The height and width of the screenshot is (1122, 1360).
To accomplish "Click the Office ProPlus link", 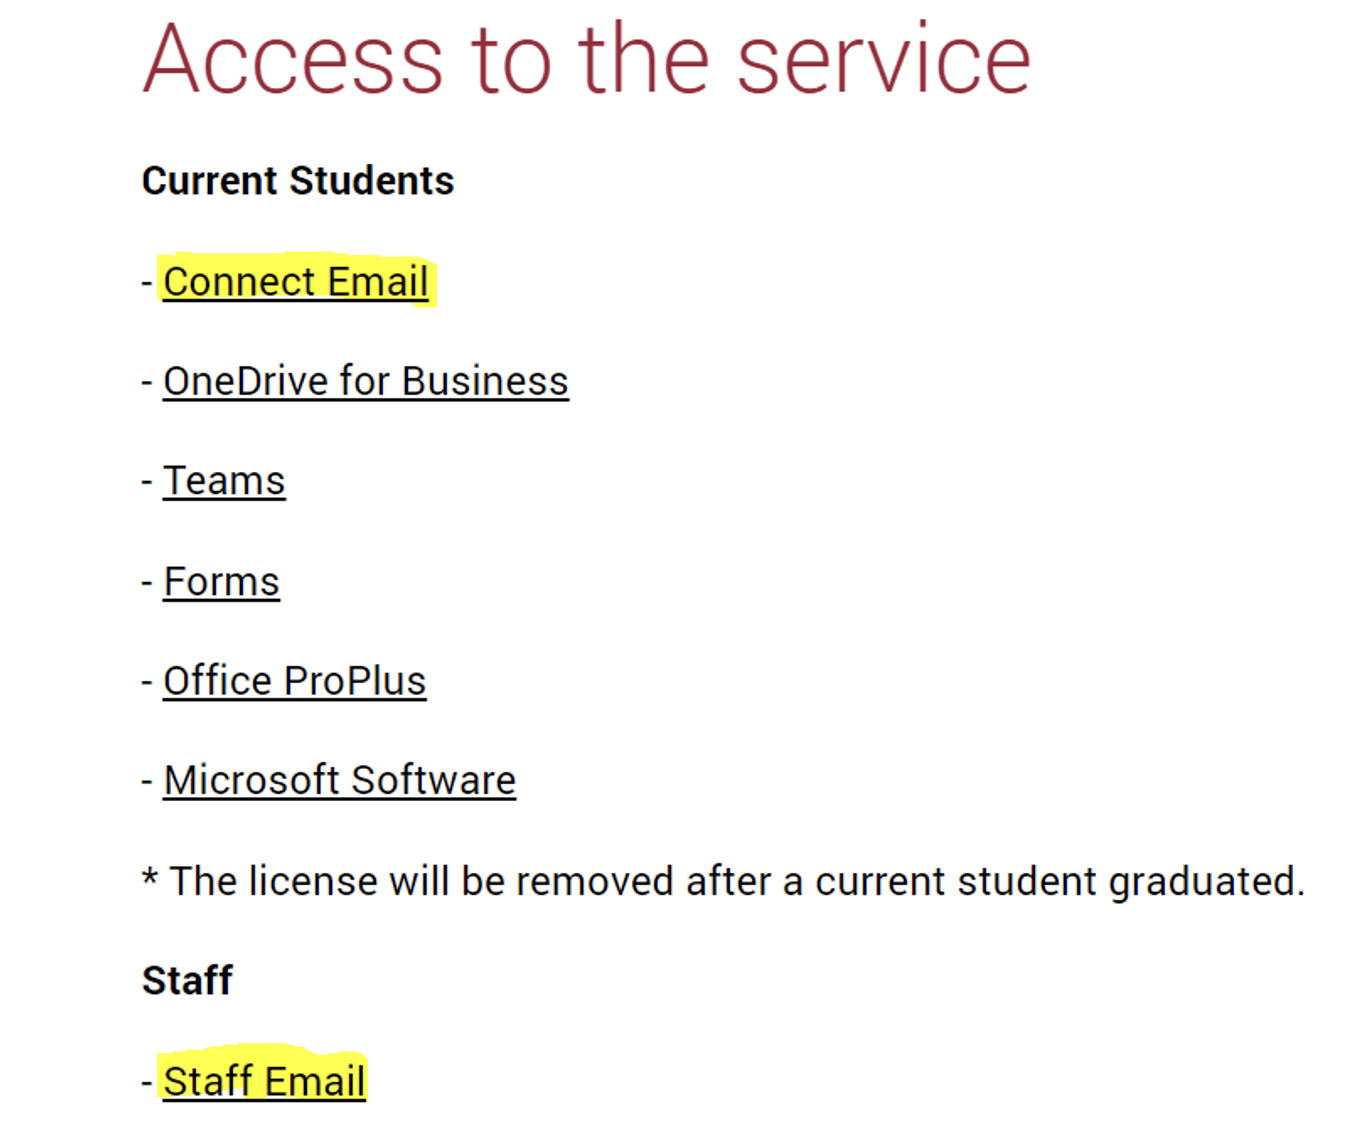I will point(294,681).
